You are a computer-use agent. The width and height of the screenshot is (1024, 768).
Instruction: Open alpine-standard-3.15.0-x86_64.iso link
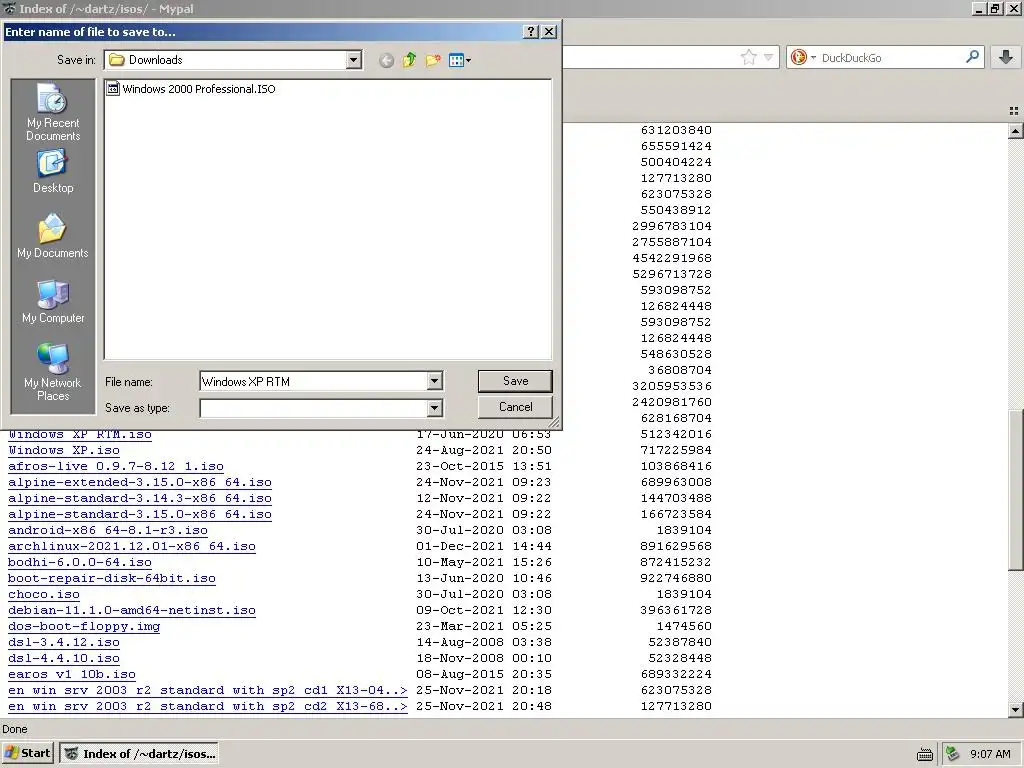point(140,515)
